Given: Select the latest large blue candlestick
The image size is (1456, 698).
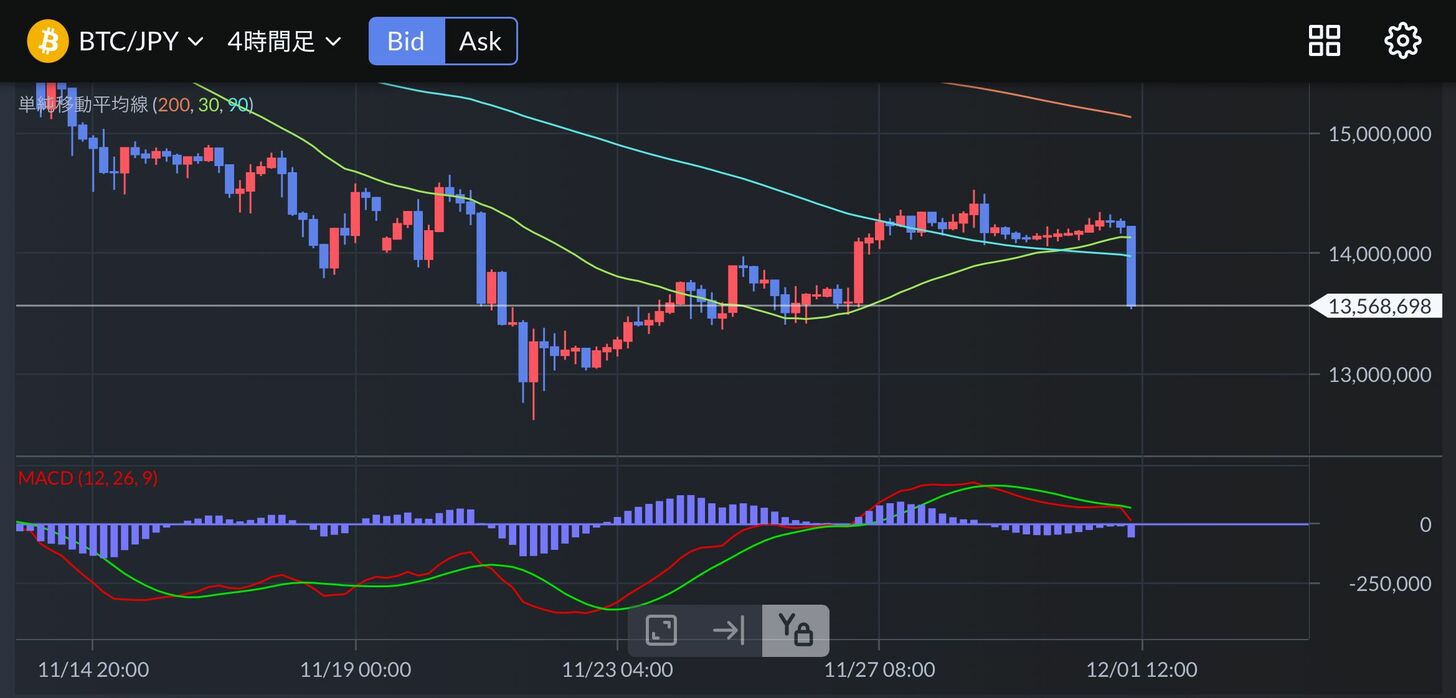Looking at the screenshot, I should click(1131, 266).
